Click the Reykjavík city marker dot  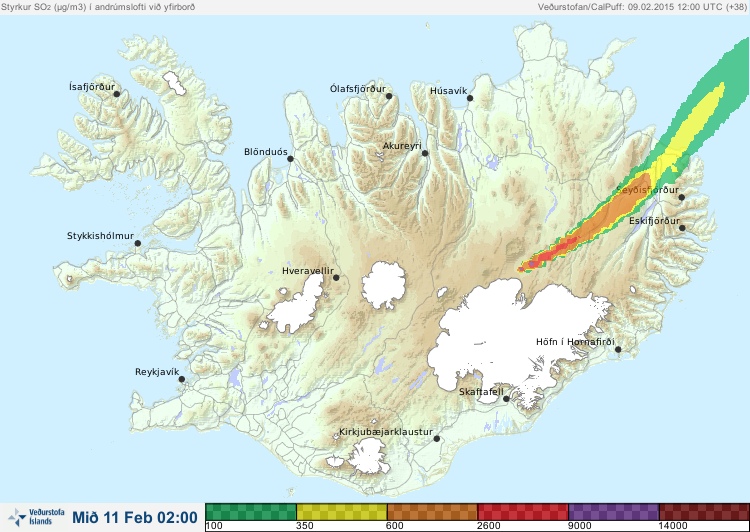coord(182,379)
